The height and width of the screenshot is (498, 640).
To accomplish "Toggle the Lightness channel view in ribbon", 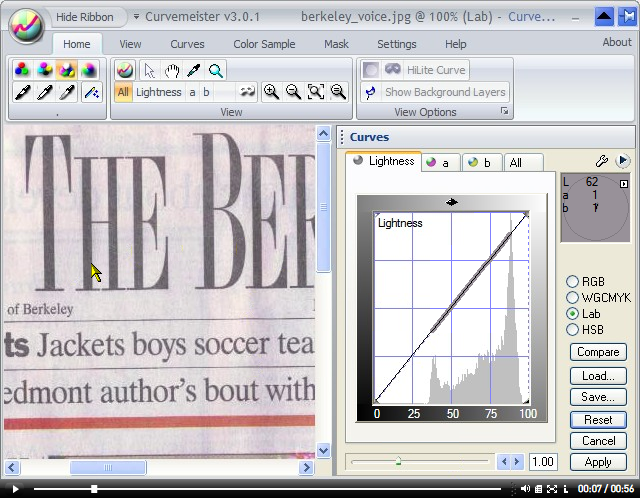I will (x=158, y=92).
